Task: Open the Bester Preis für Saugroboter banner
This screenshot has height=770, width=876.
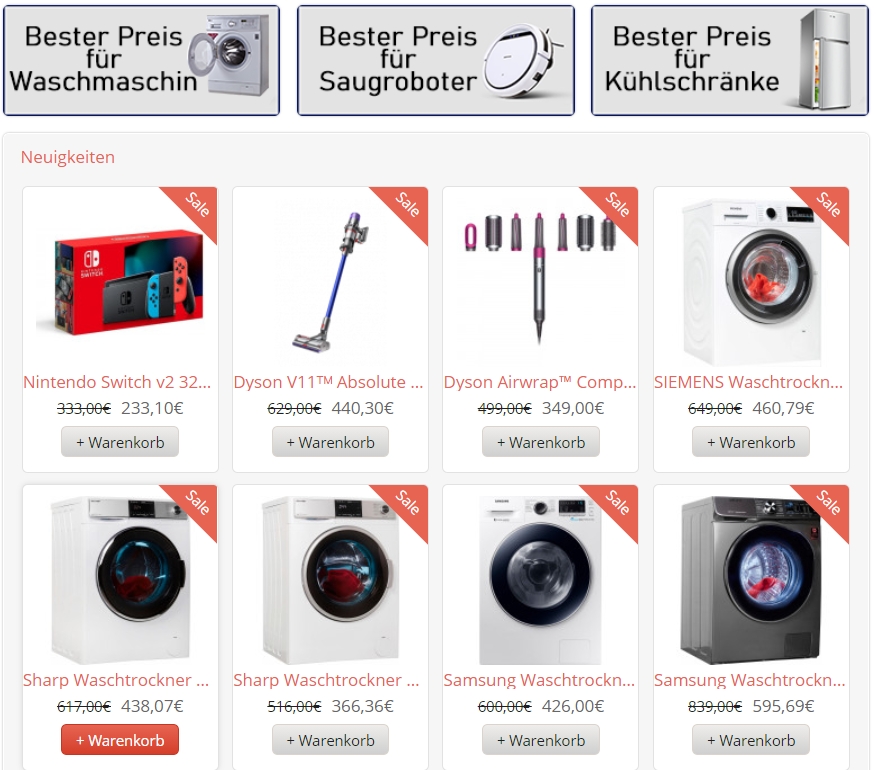Action: click(436, 60)
